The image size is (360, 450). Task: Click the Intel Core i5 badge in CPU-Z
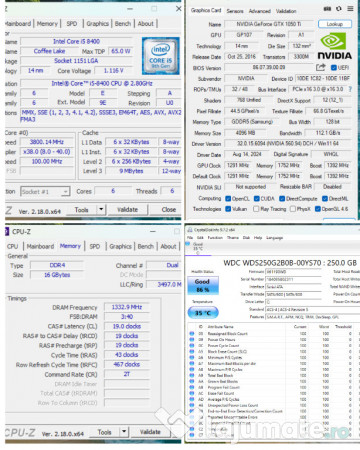(x=161, y=56)
